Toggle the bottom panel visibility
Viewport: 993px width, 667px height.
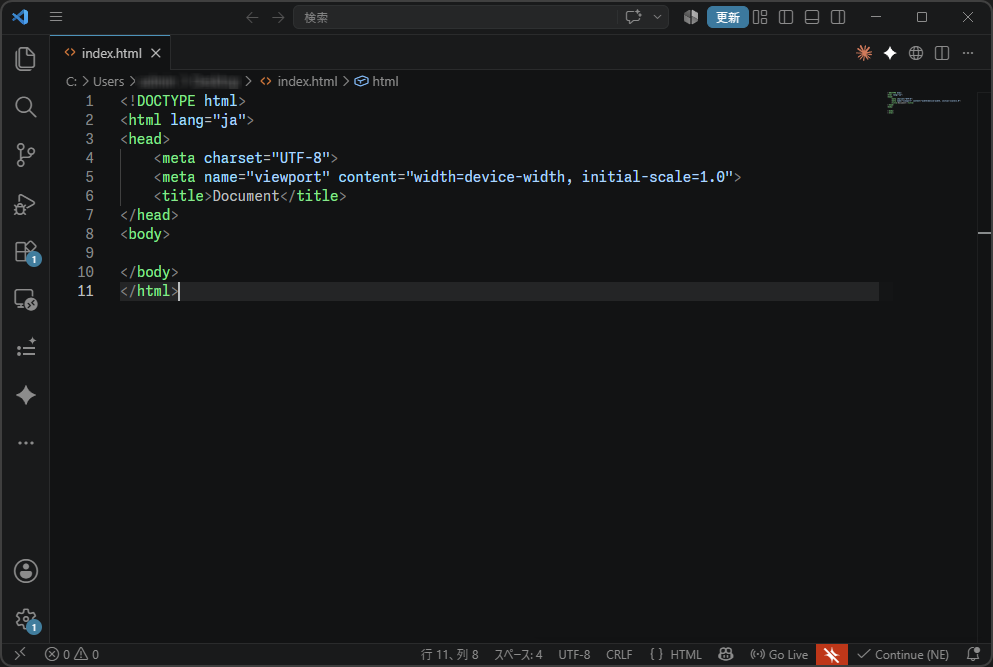(812, 17)
